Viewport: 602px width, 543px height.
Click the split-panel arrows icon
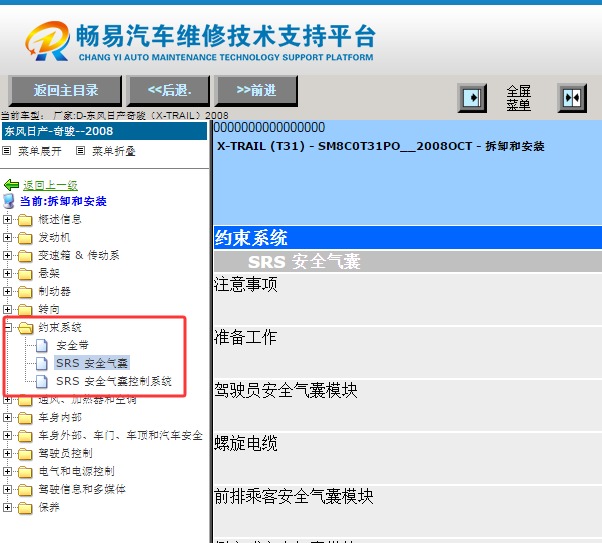[572, 98]
